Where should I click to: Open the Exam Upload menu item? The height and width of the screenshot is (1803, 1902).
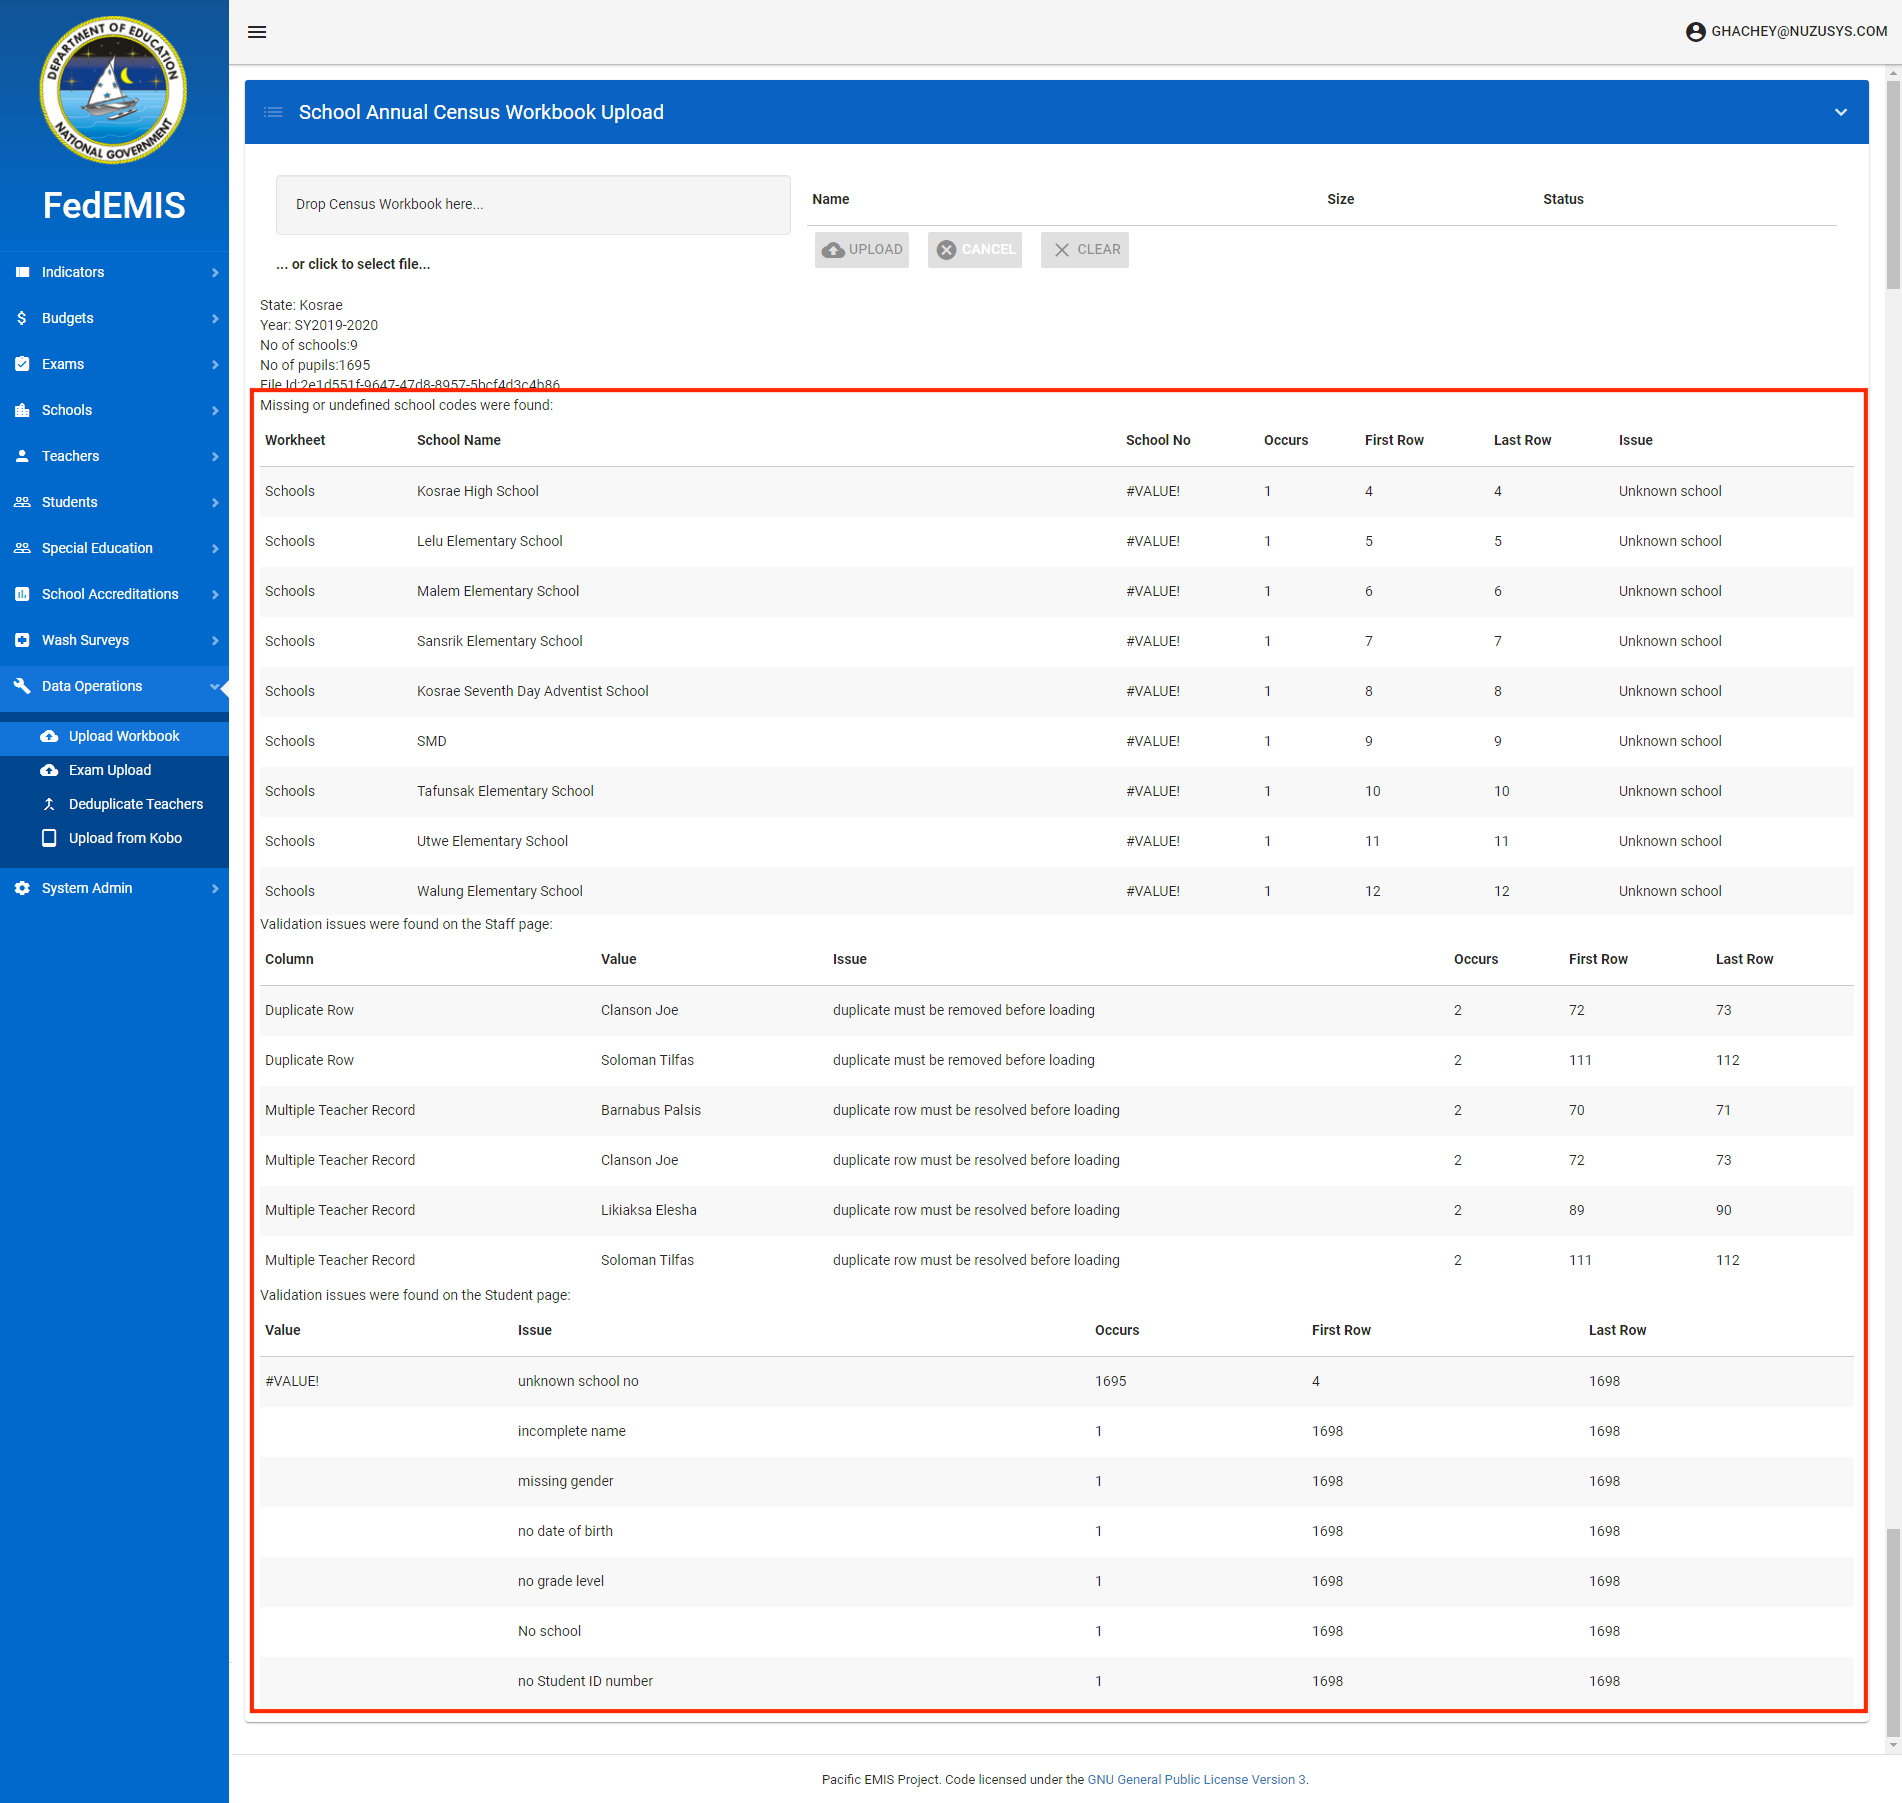(110, 770)
